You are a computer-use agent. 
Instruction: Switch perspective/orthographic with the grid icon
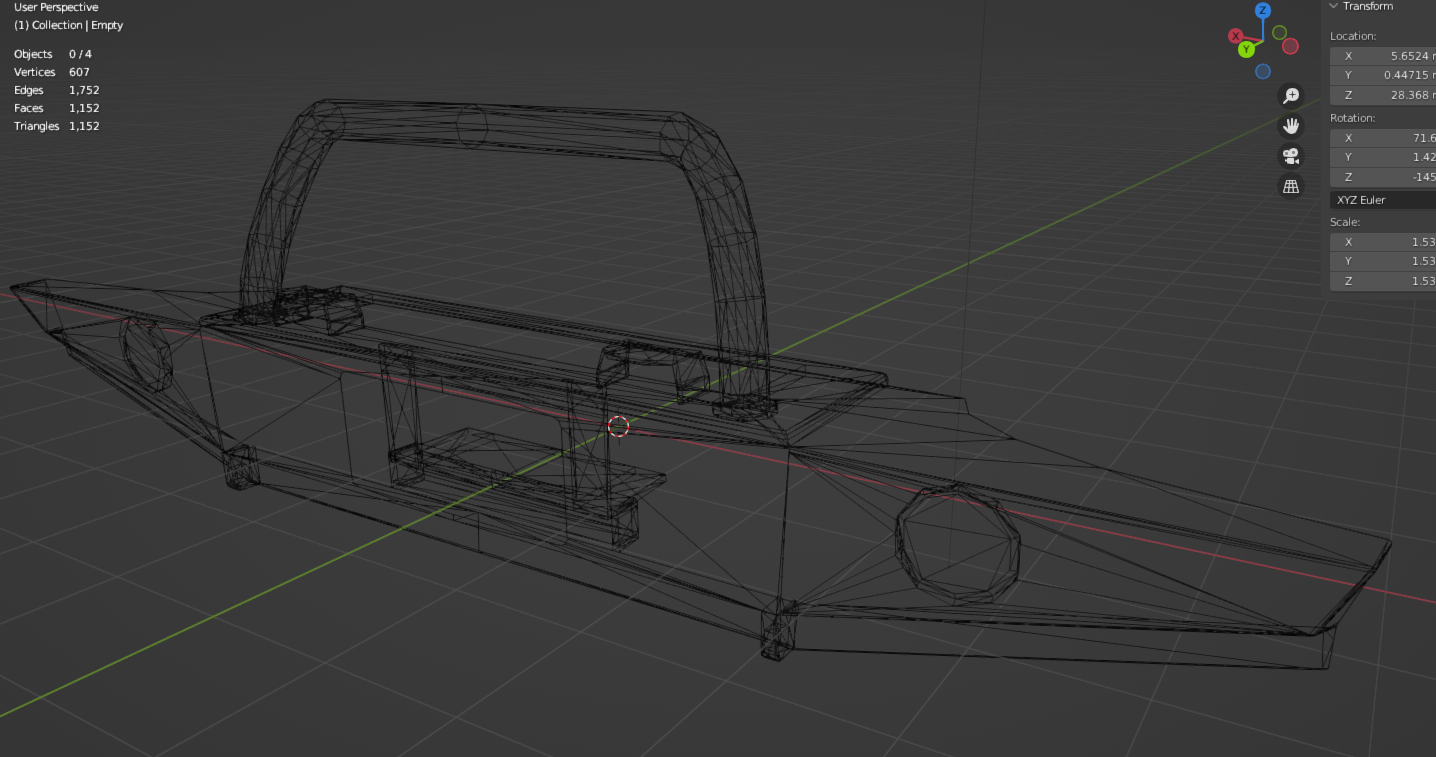pos(1291,186)
